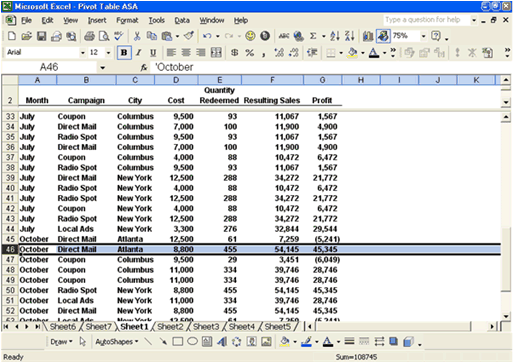Toggle Underline formatting button
Viewport: 515px width, 364px height.
pos(153,53)
